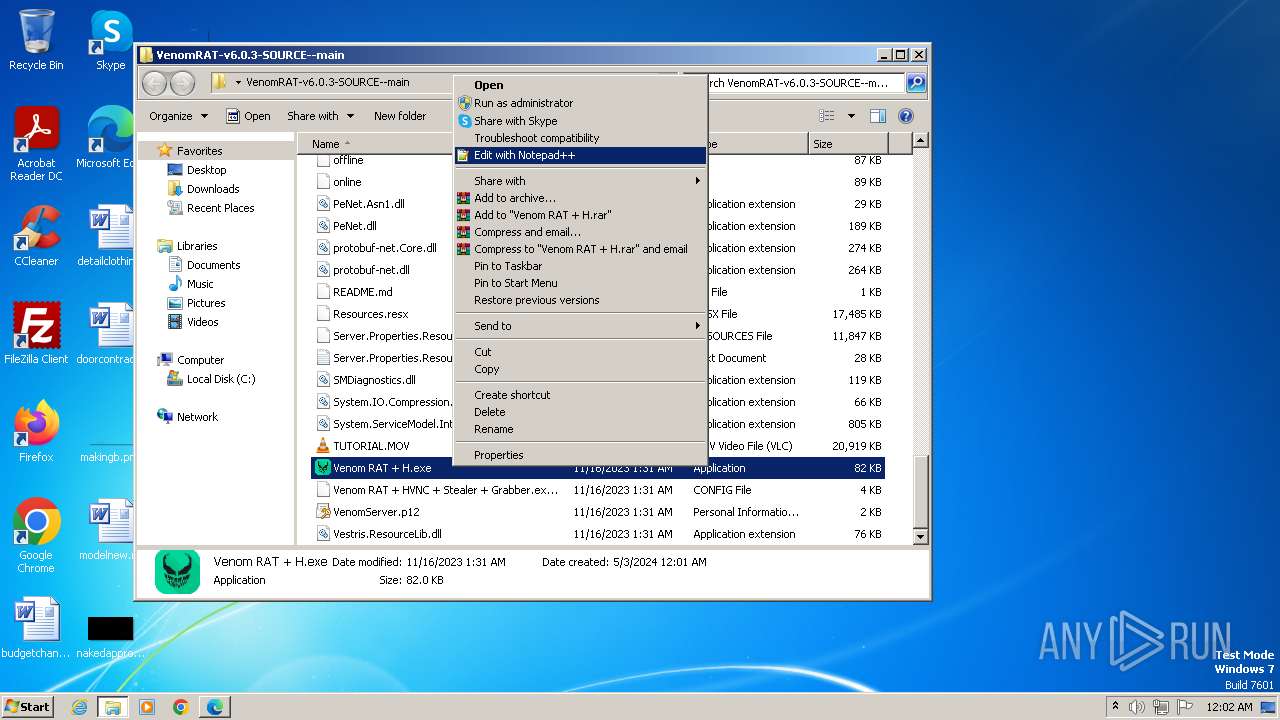The width and height of the screenshot is (1280, 720).
Task: Open the modelnew Word document icon
Action: coord(110,530)
